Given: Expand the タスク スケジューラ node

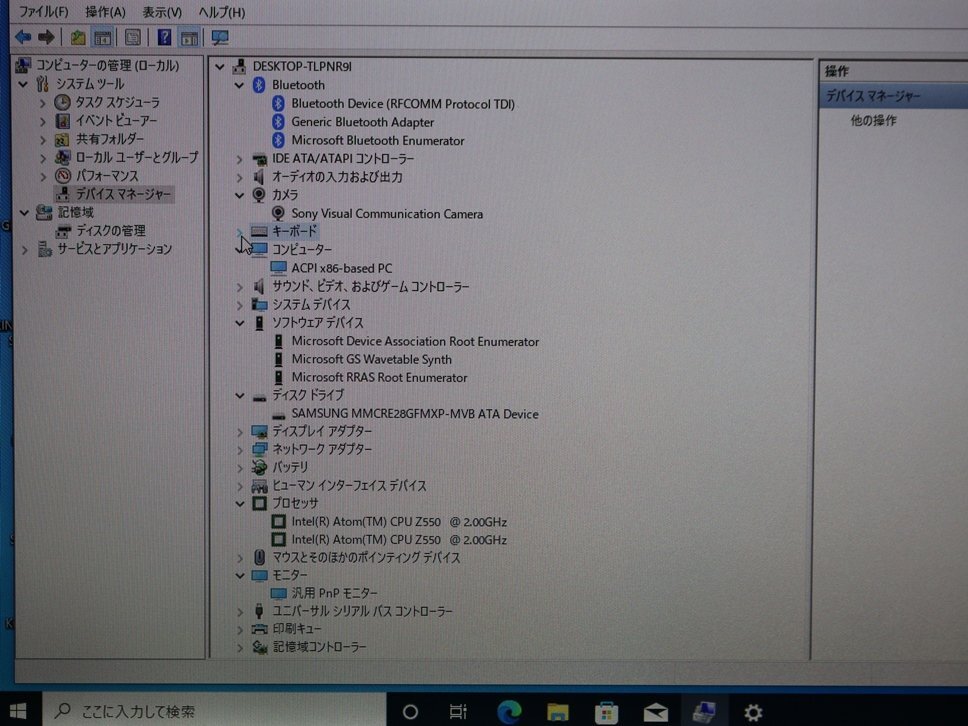Looking at the screenshot, I should pyautogui.click(x=43, y=102).
